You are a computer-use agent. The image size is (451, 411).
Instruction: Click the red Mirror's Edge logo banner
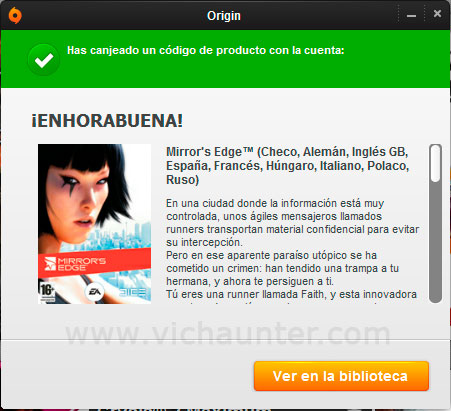tap(94, 263)
